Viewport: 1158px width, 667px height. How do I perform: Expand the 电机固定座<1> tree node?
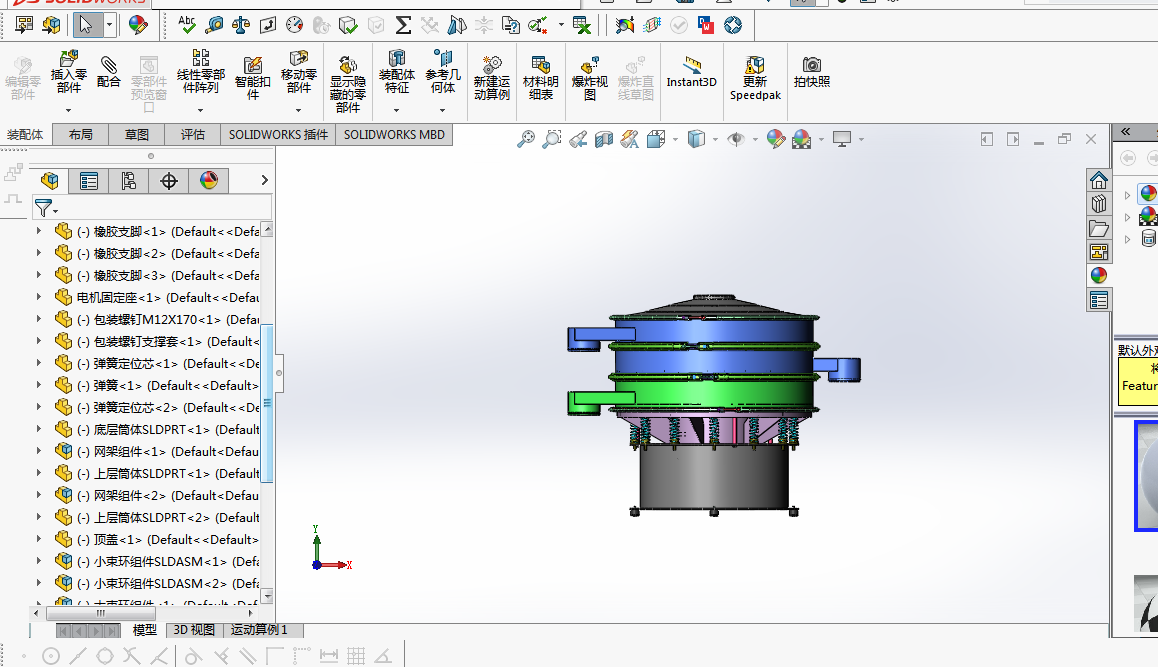(x=39, y=297)
